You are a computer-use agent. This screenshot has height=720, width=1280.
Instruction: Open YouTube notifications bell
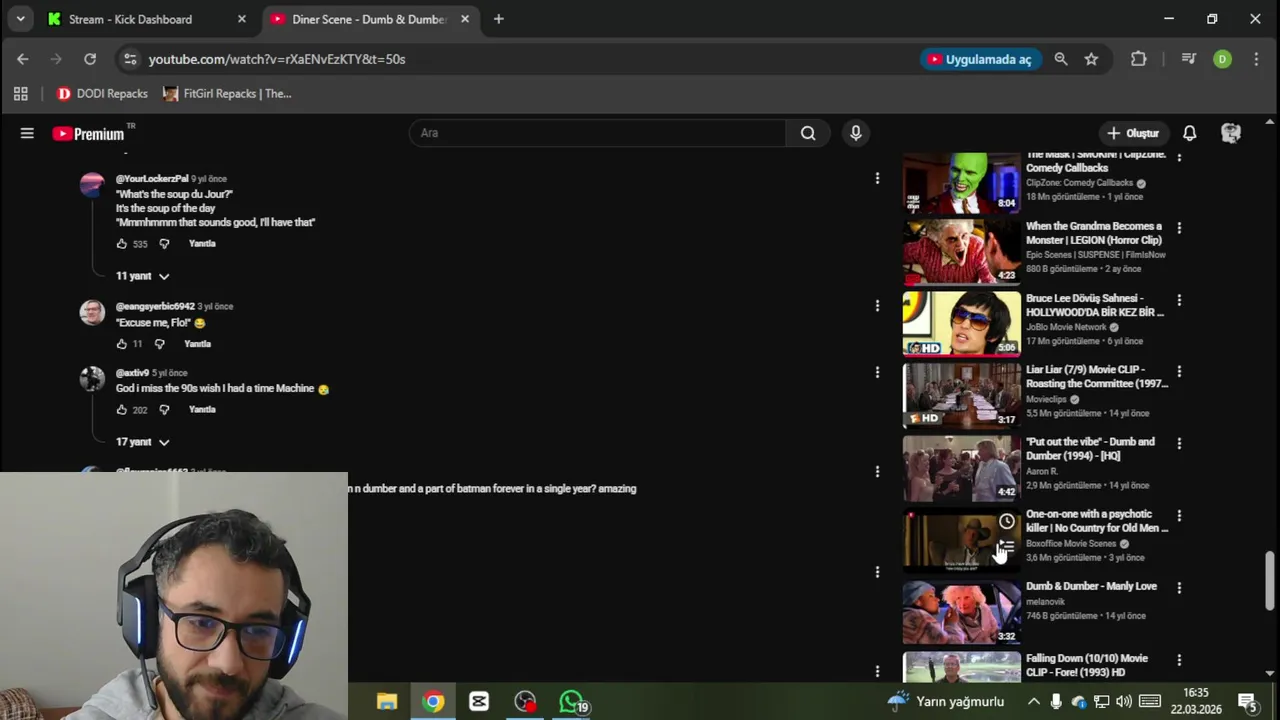pyautogui.click(x=1189, y=133)
